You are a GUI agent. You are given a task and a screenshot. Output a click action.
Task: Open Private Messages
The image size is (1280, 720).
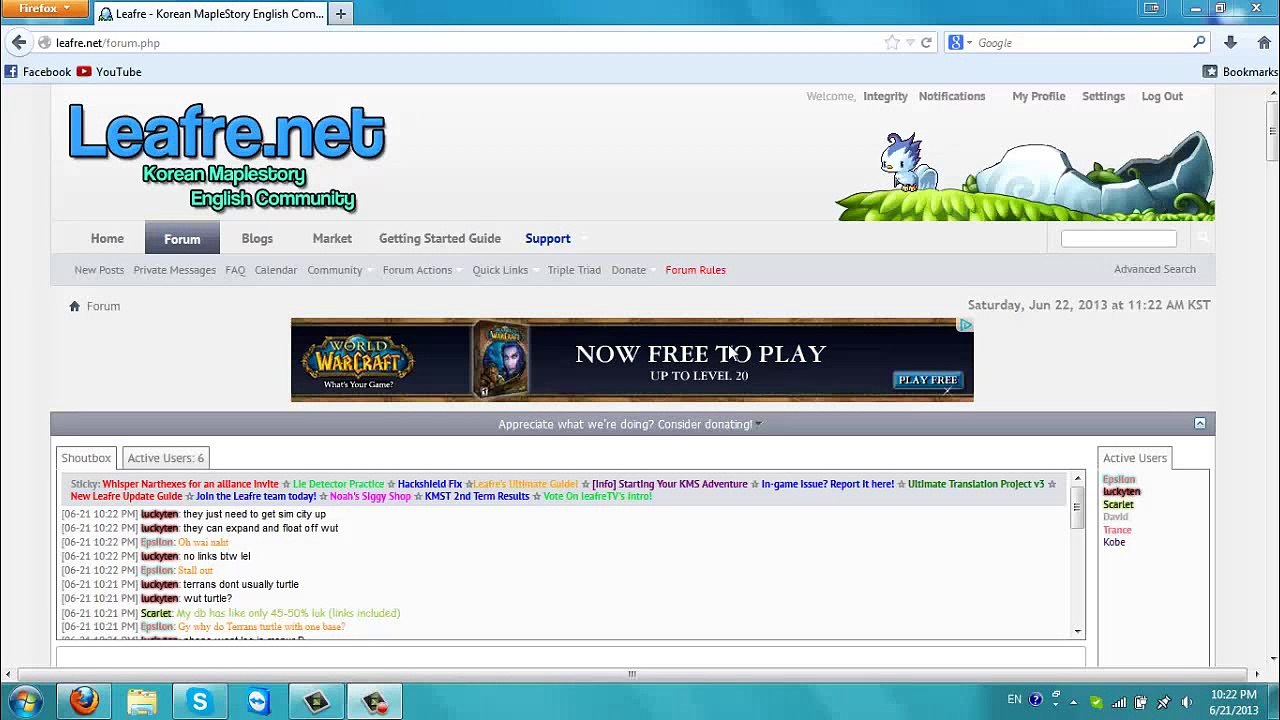pos(175,270)
